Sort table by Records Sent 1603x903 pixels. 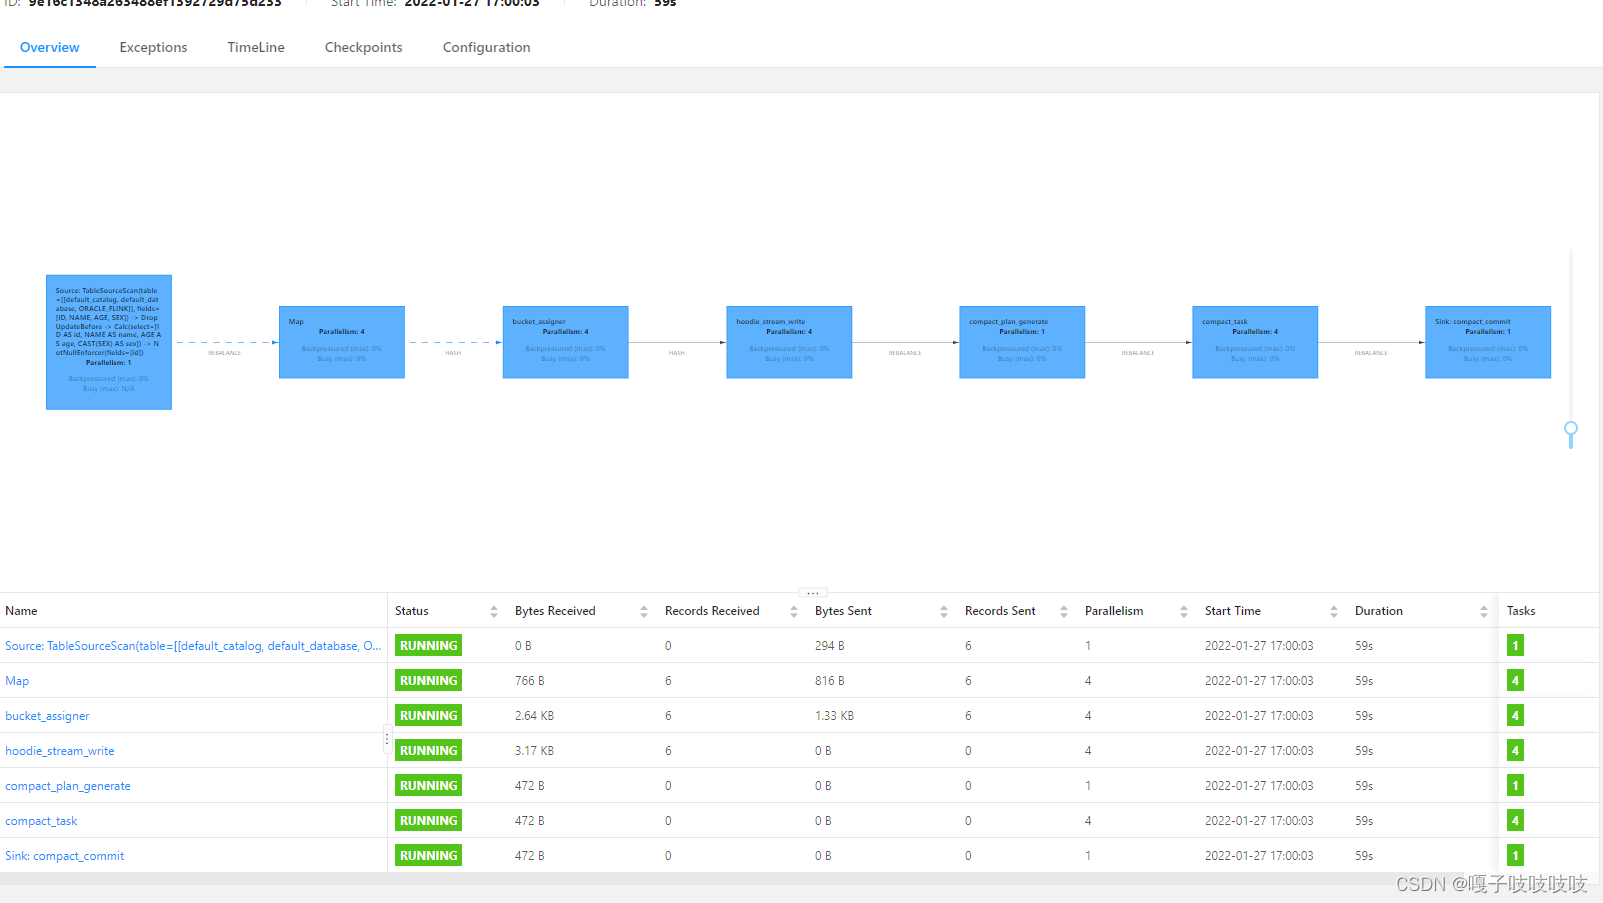pyautogui.click(x=1063, y=611)
